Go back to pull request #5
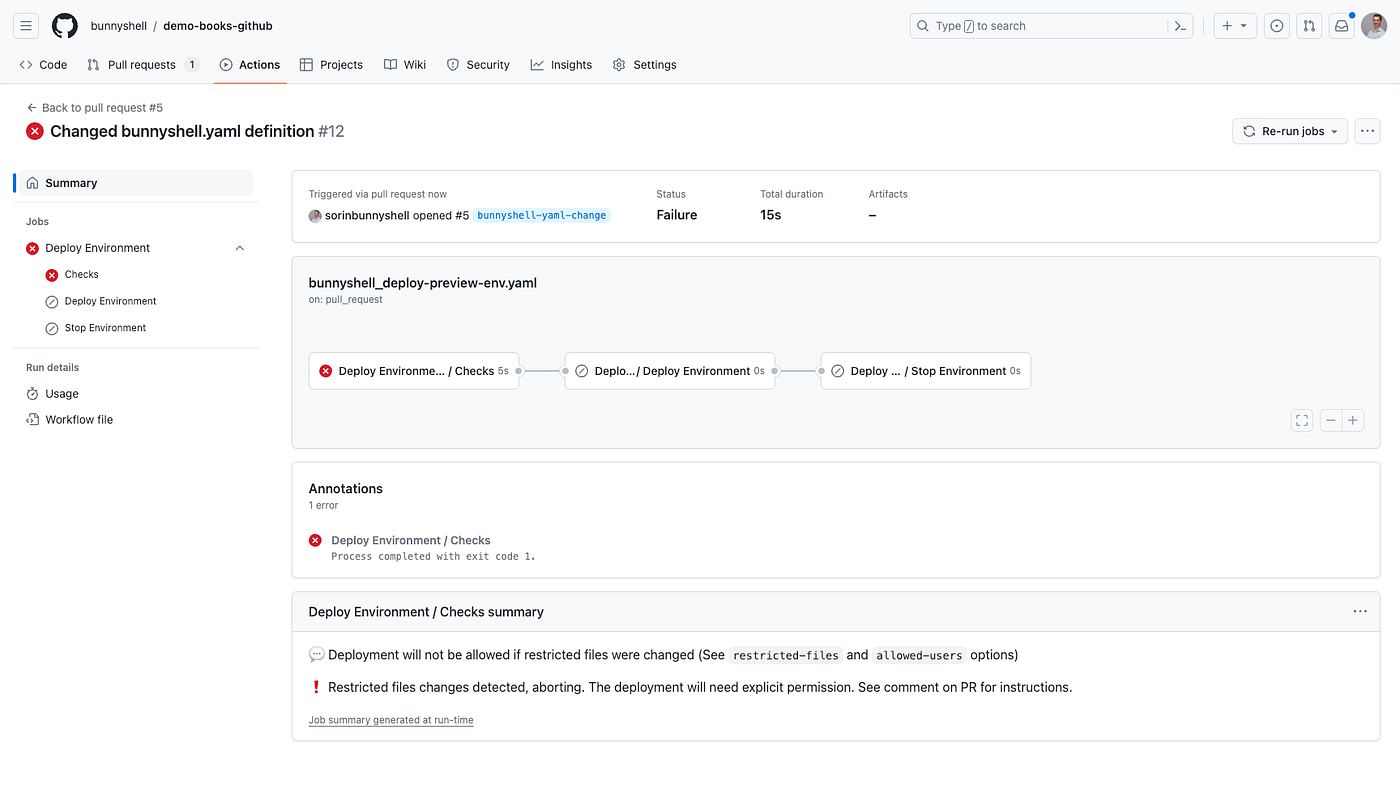The width and height of the screenshot is (1400, 810). [95, 107]
